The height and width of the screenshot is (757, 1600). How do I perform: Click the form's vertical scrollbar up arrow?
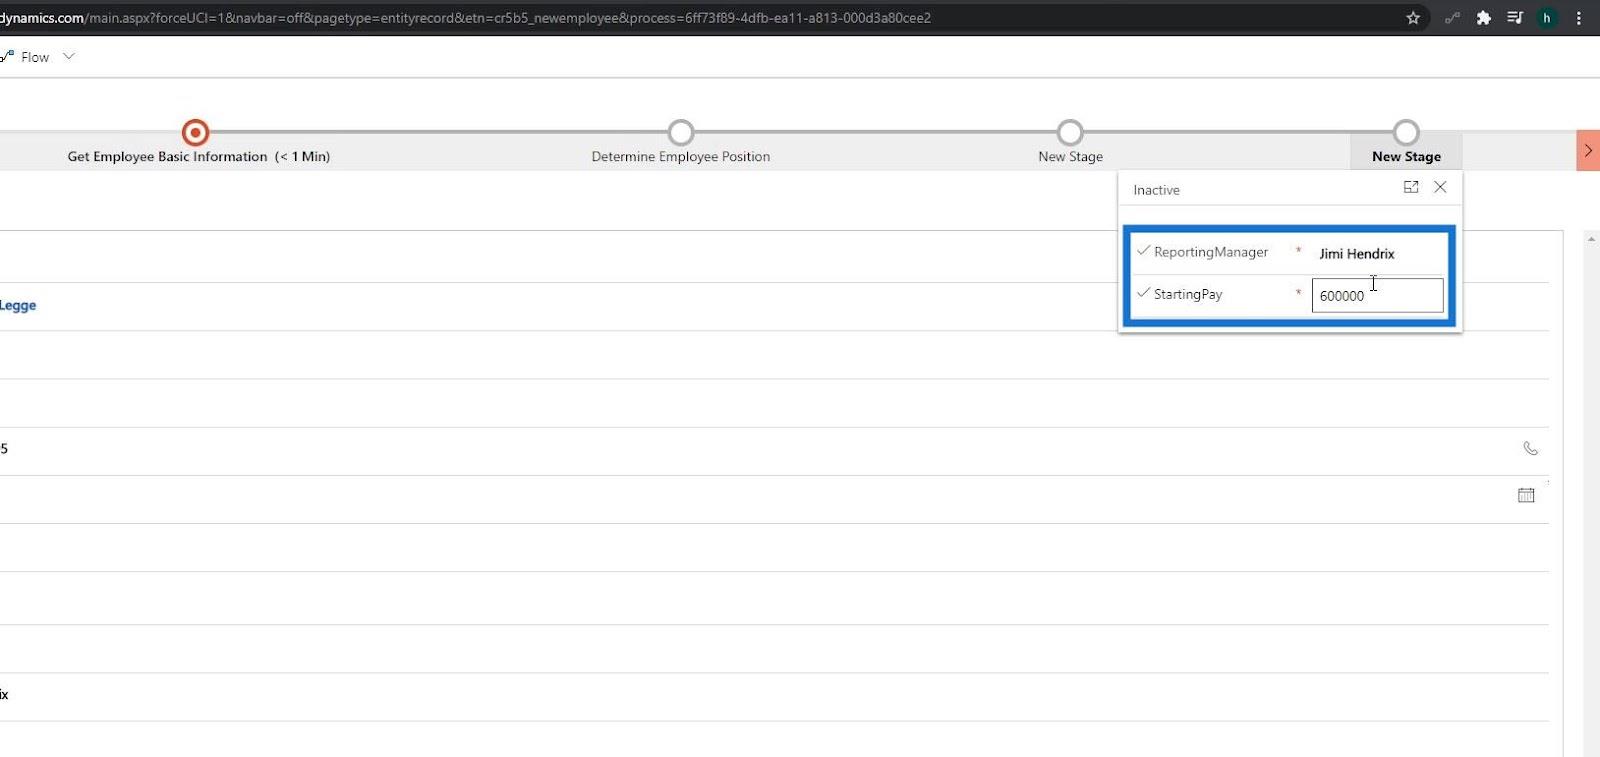pos(1591,240)
